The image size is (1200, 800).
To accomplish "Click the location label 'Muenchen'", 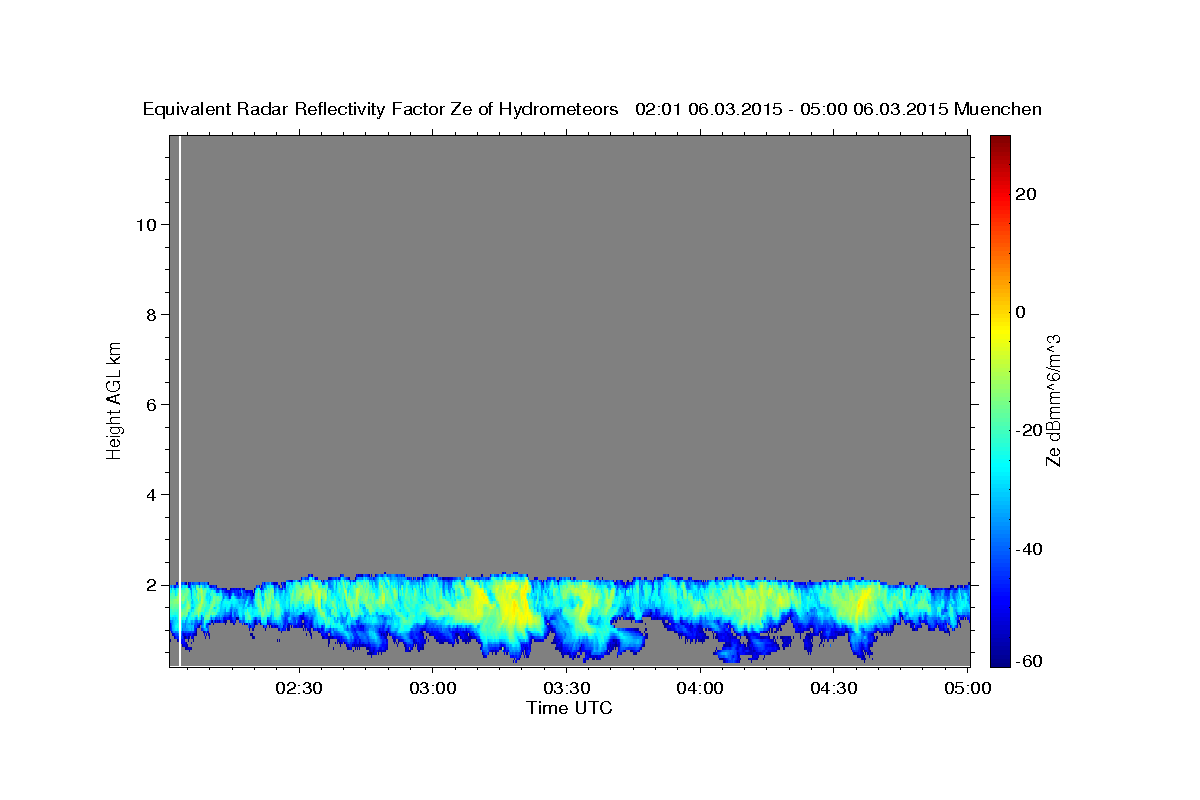I will click(998, 109).
